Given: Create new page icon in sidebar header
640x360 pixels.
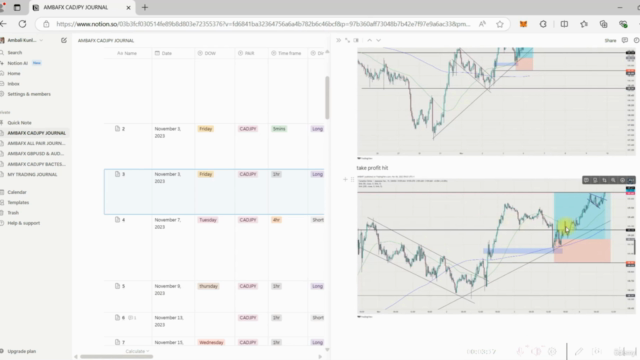Looking at the screenshot, I should tap(64, 40).
